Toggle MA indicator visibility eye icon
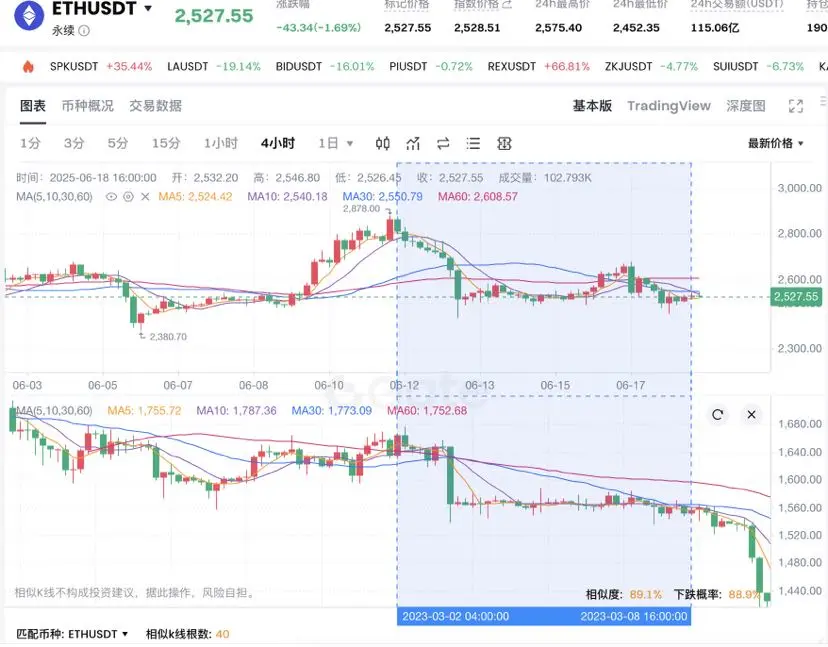The height and width of the screenshot is (647, 828). (x=111, y=197)
